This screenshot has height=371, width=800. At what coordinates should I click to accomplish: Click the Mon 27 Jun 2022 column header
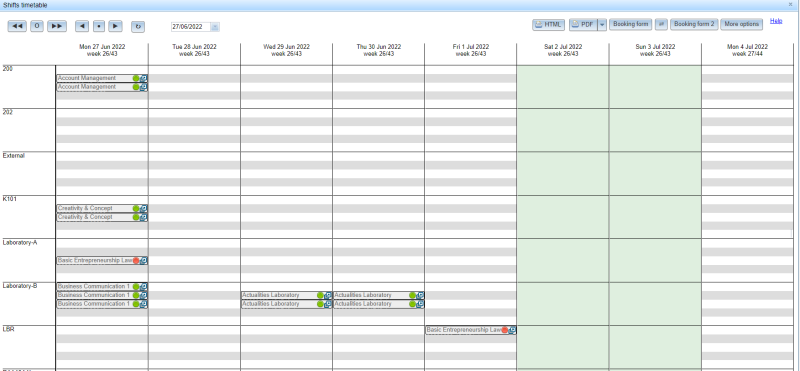[102, 50]
